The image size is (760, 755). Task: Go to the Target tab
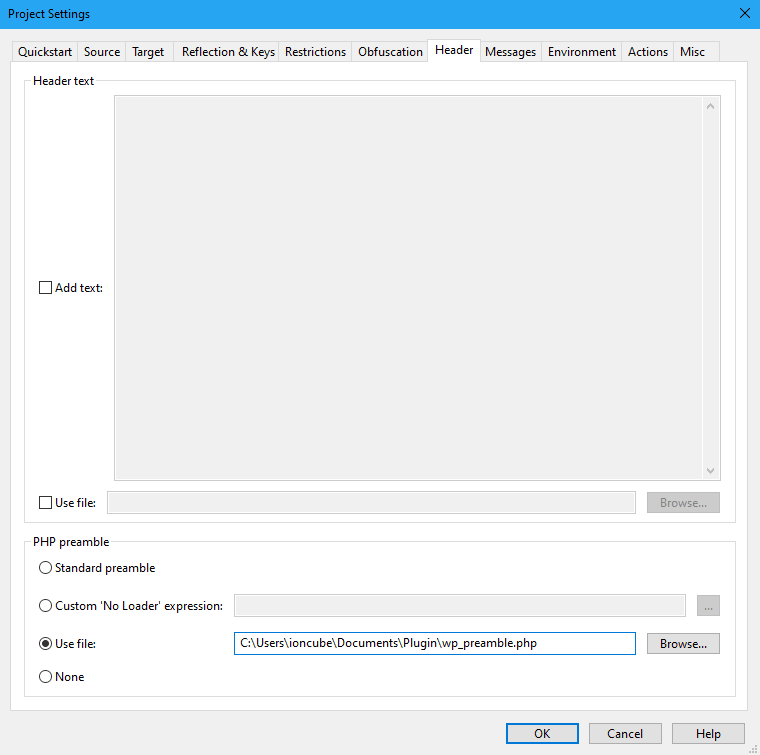(x=148, y=52)
